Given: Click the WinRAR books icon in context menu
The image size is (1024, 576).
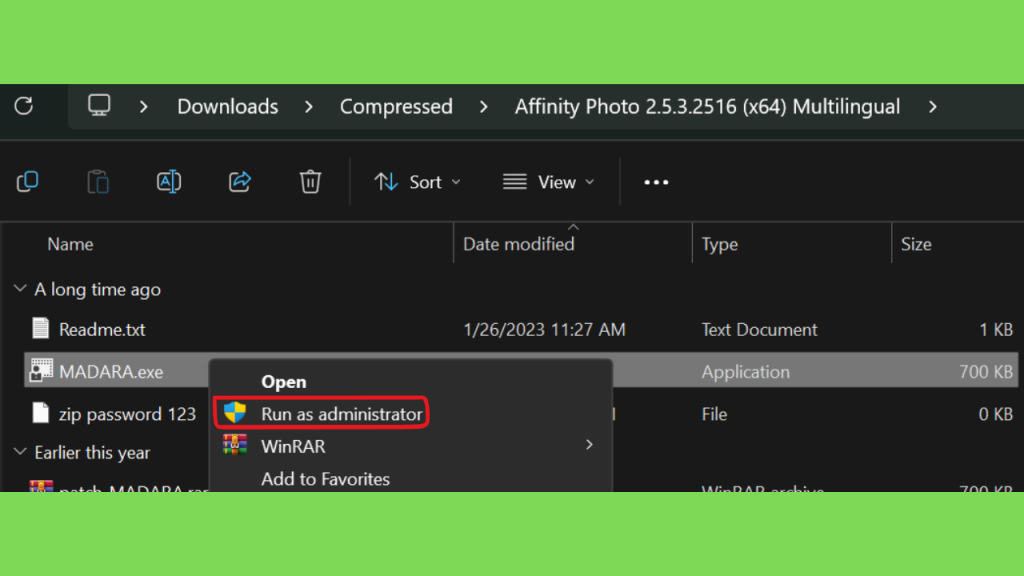Looking at the screenshot, I should pos(235,445).
